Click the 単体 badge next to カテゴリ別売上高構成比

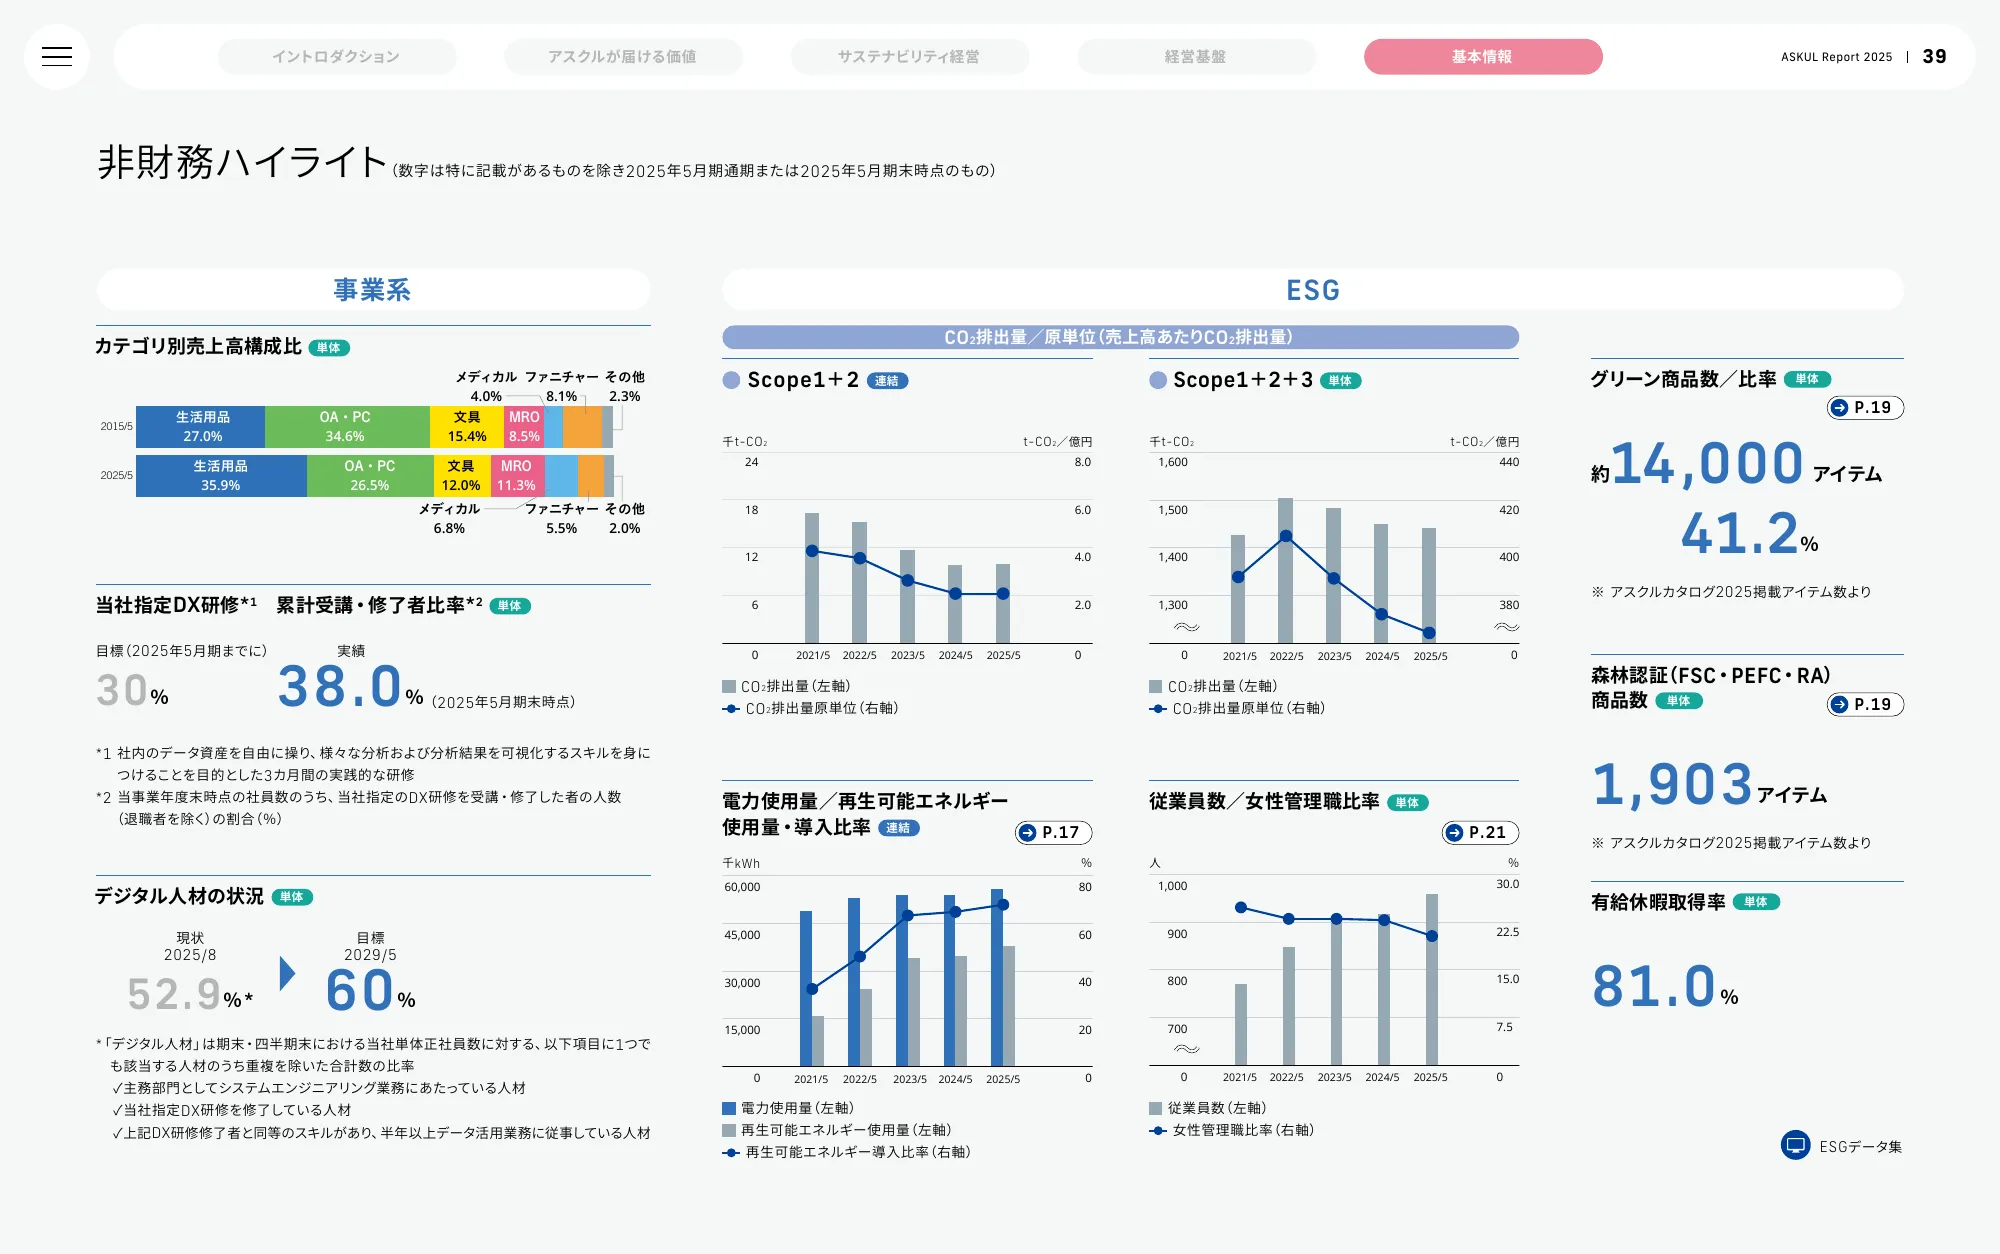(x=329, y=348)
